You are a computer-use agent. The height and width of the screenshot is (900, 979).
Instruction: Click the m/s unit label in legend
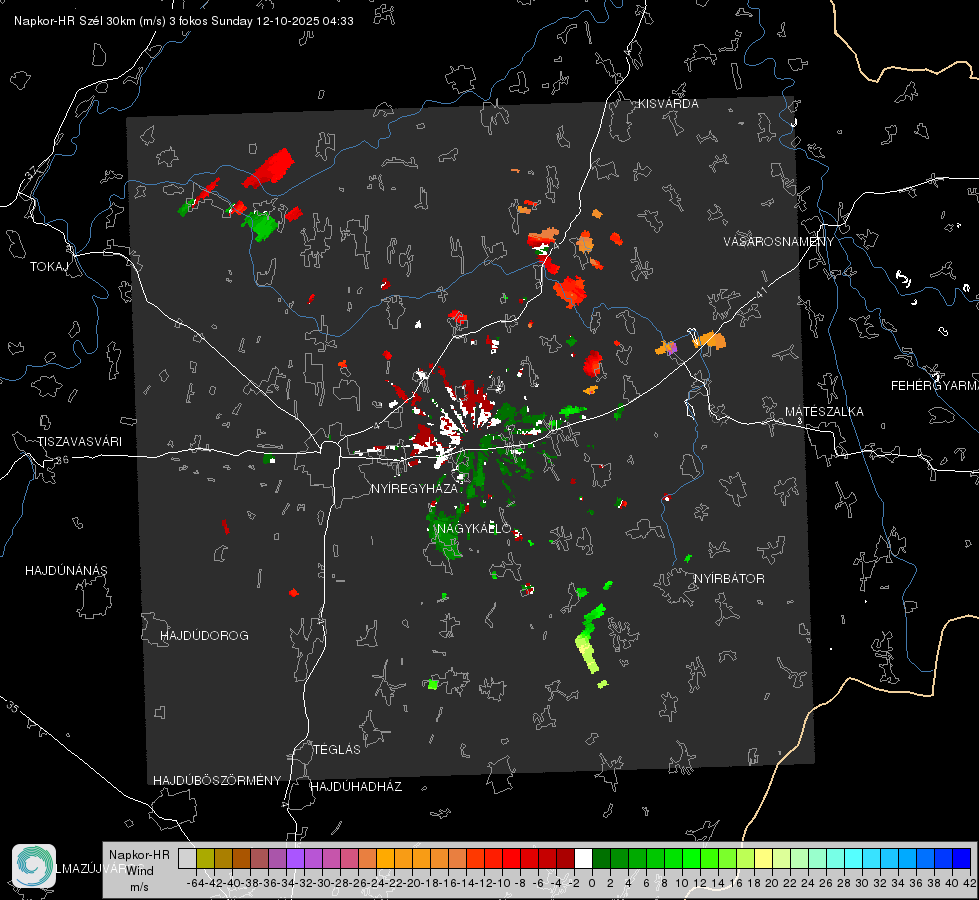[139, 887]
